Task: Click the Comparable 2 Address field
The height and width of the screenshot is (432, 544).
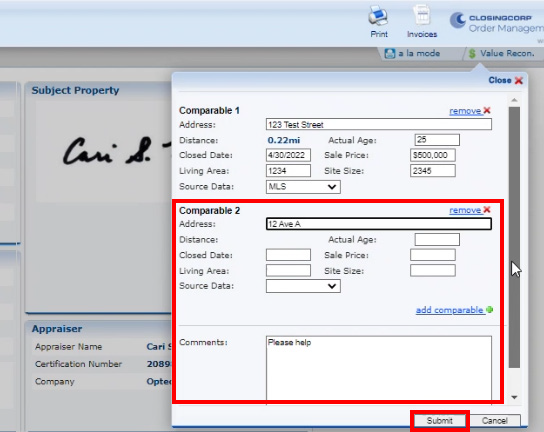Action: point(379,224)
